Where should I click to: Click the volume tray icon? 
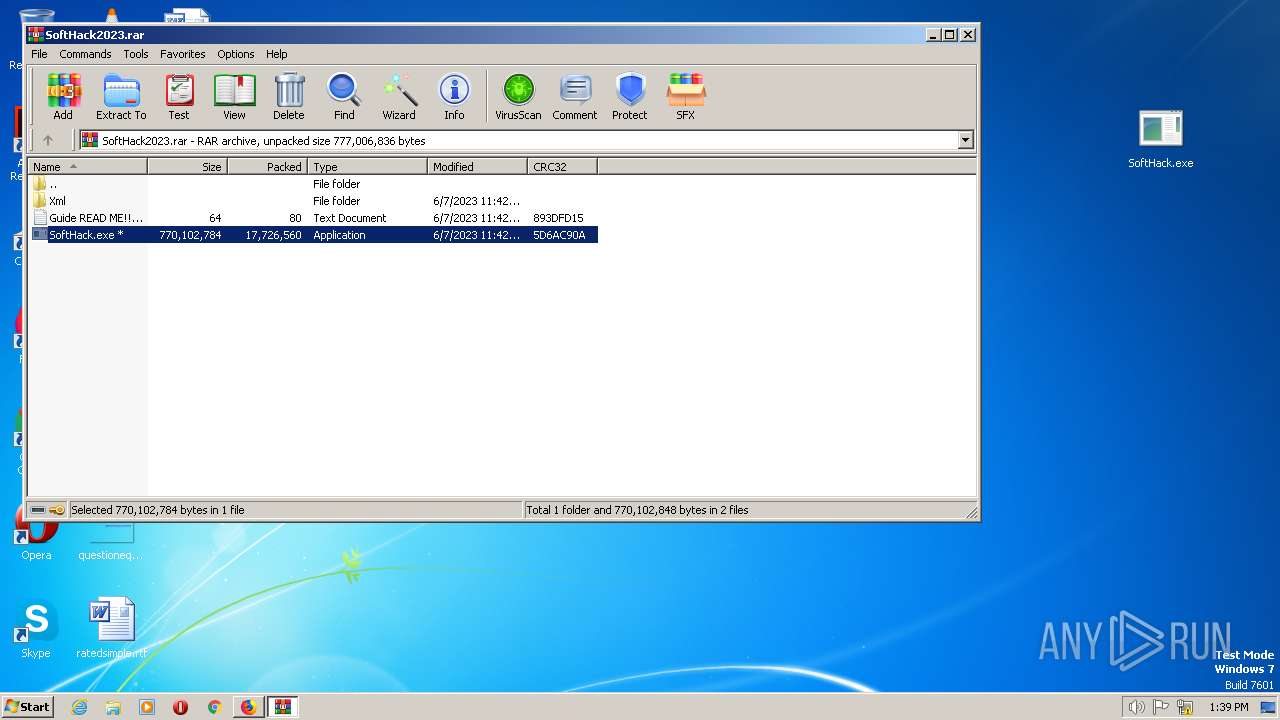[1136, 707]
